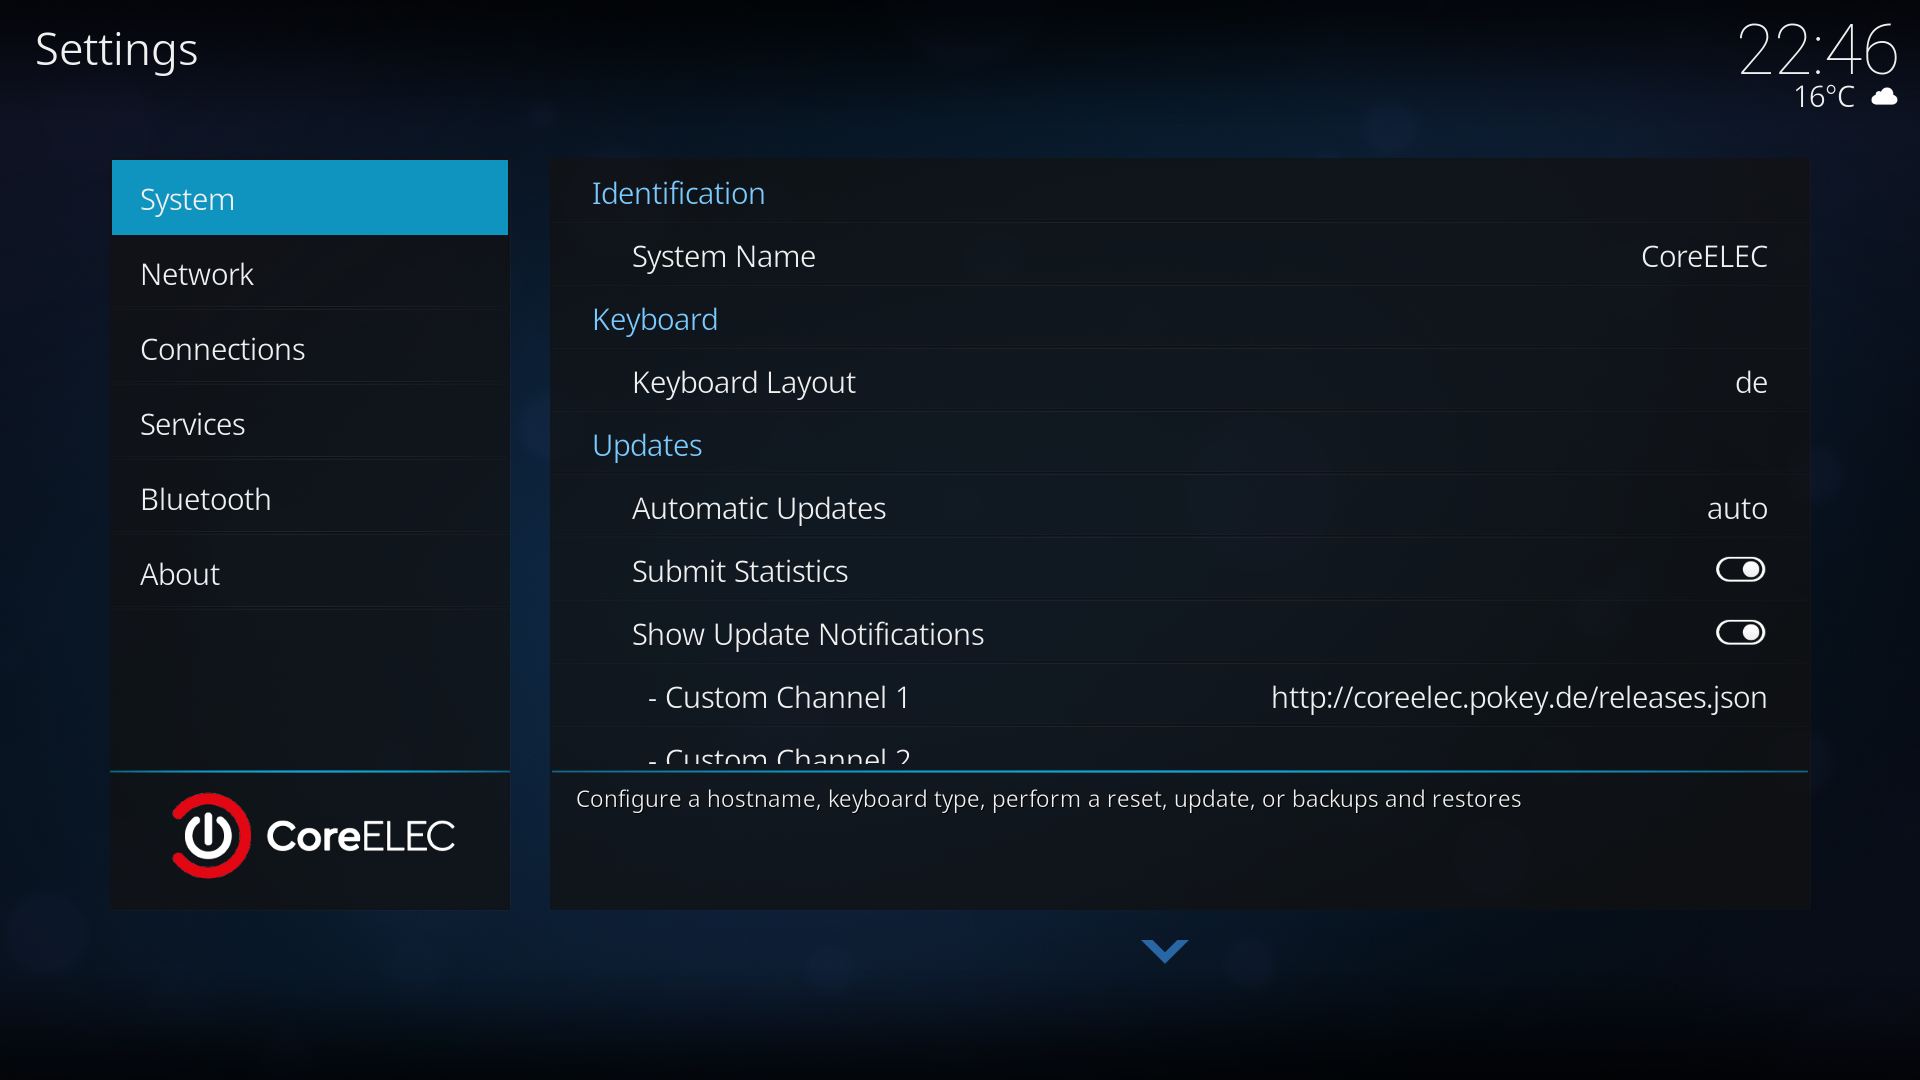
Task: Click the 16°C temperature reading
Action: (x=1824, y=97)
